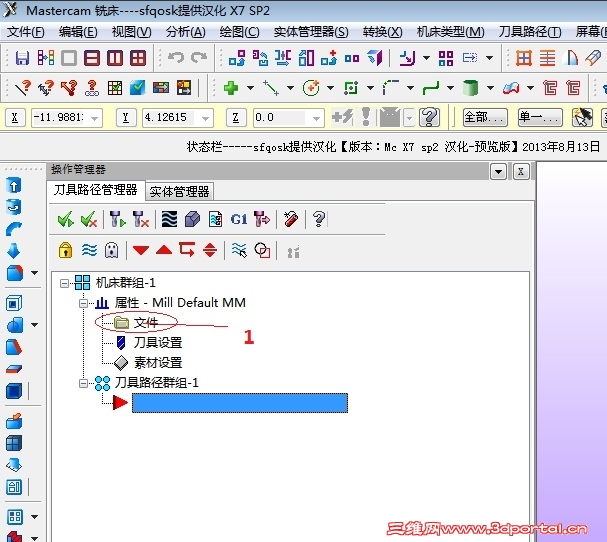Move insert arrow down
The height and width of the screenshot is (542, 607).
point(141,250)
